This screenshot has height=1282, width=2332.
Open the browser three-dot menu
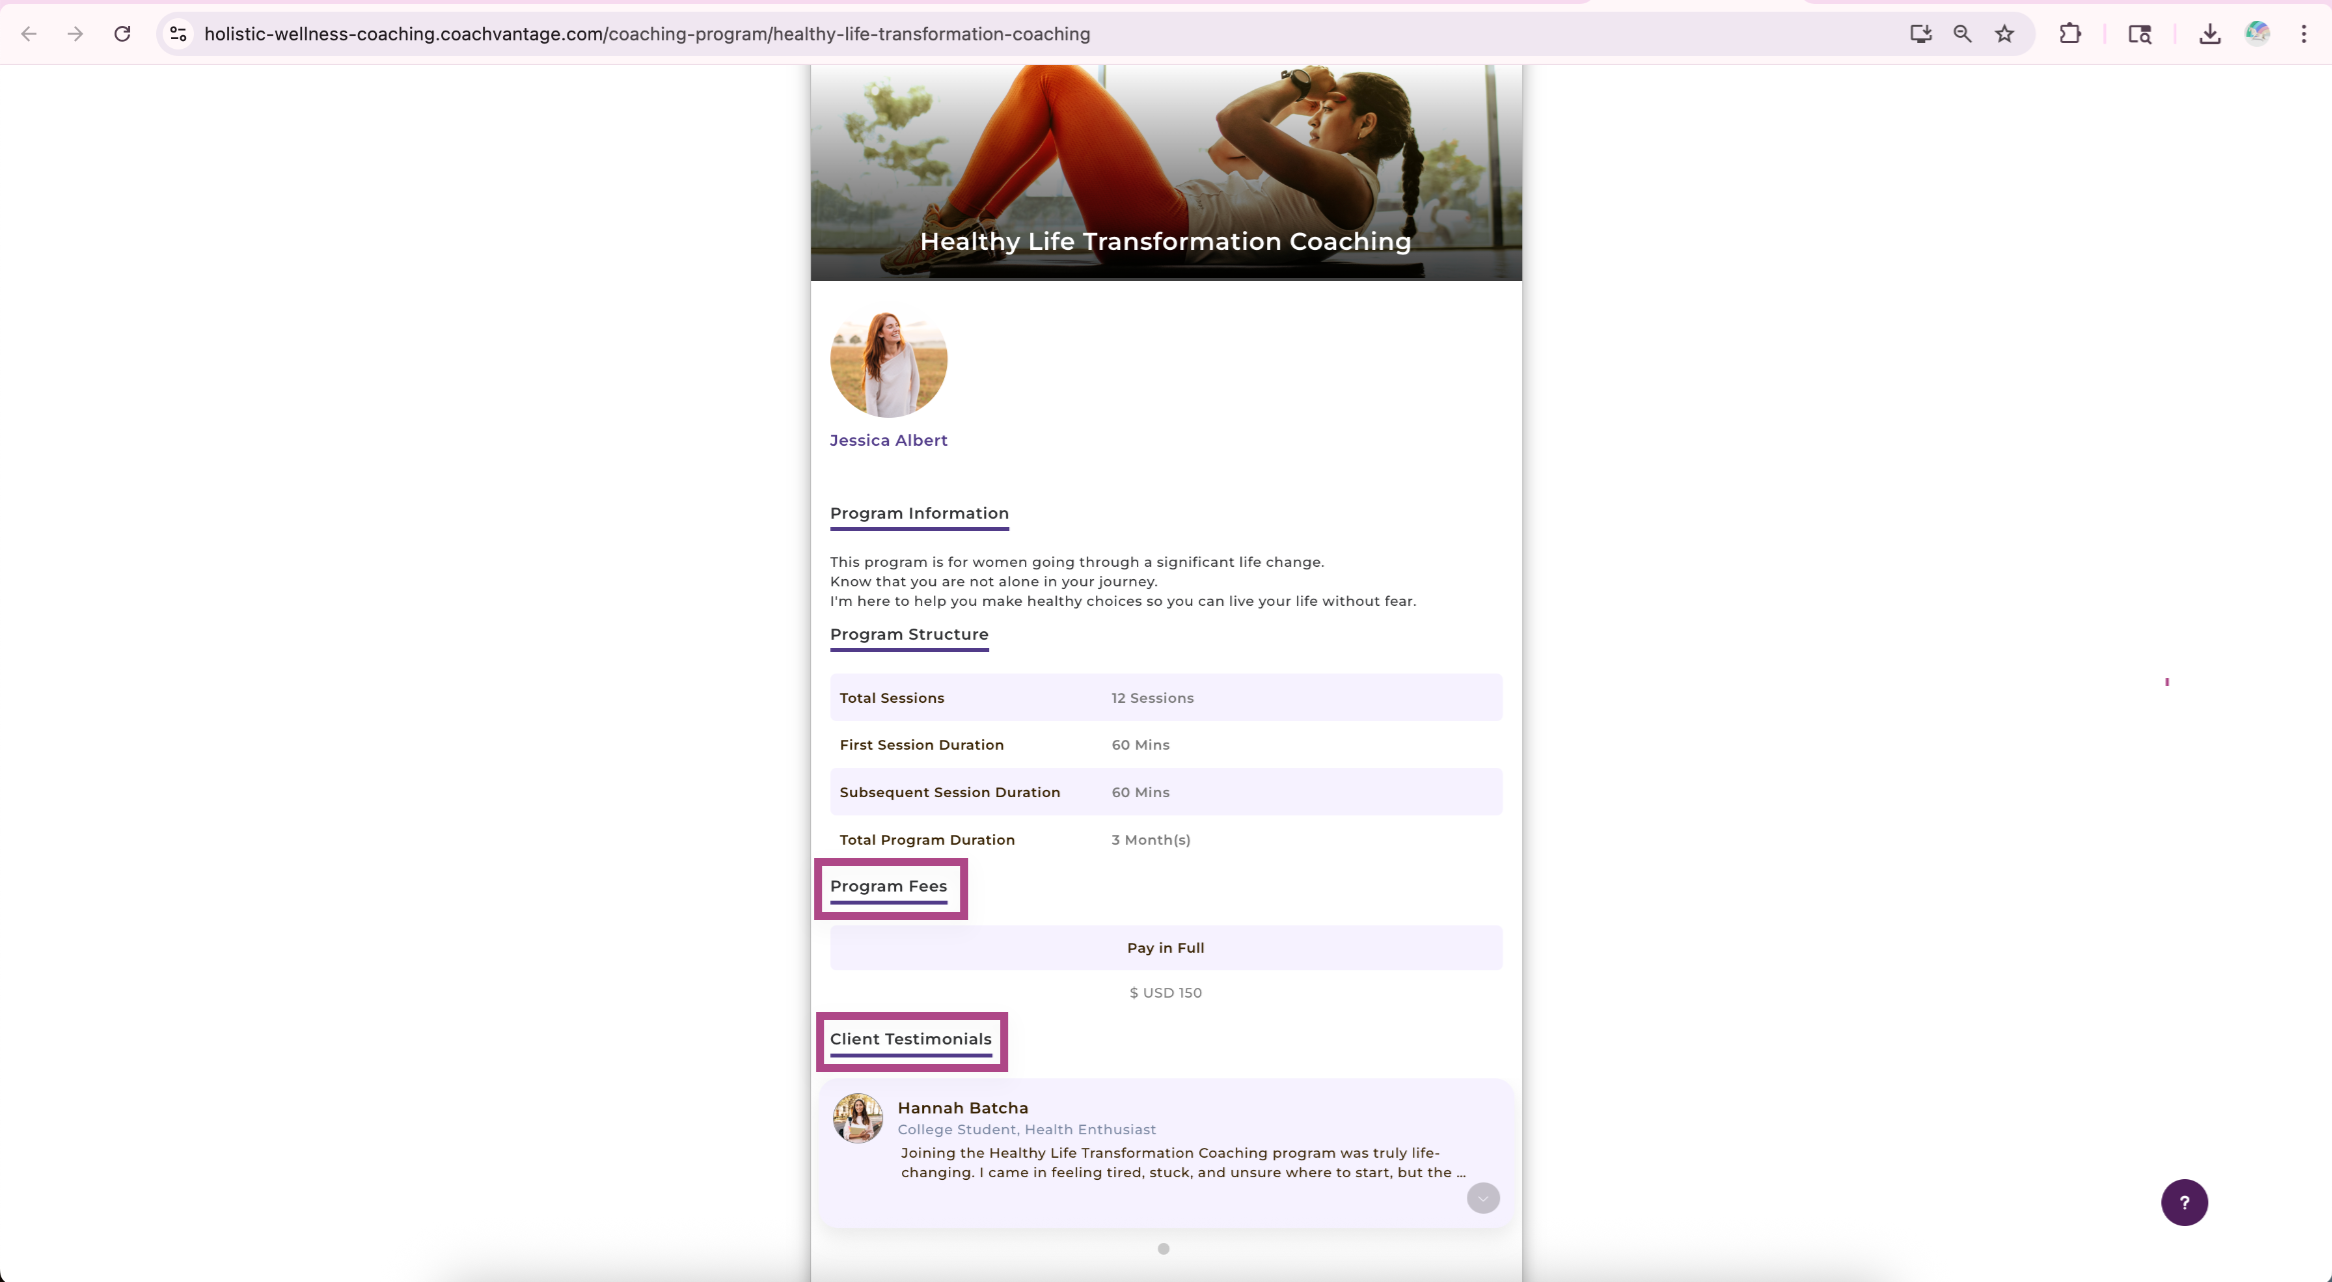(x=2304, y=34)
